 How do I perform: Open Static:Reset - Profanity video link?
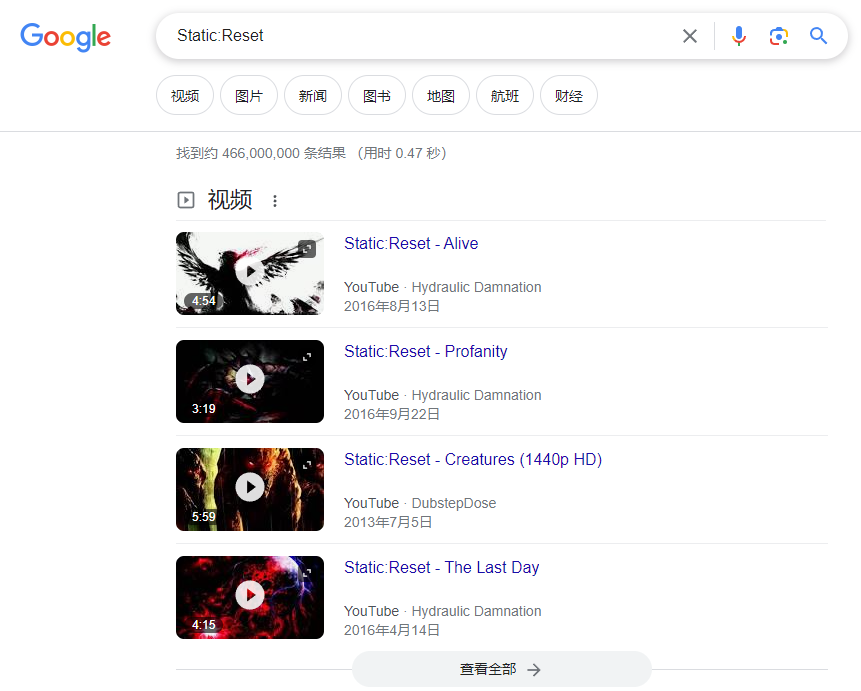[426, 352]
